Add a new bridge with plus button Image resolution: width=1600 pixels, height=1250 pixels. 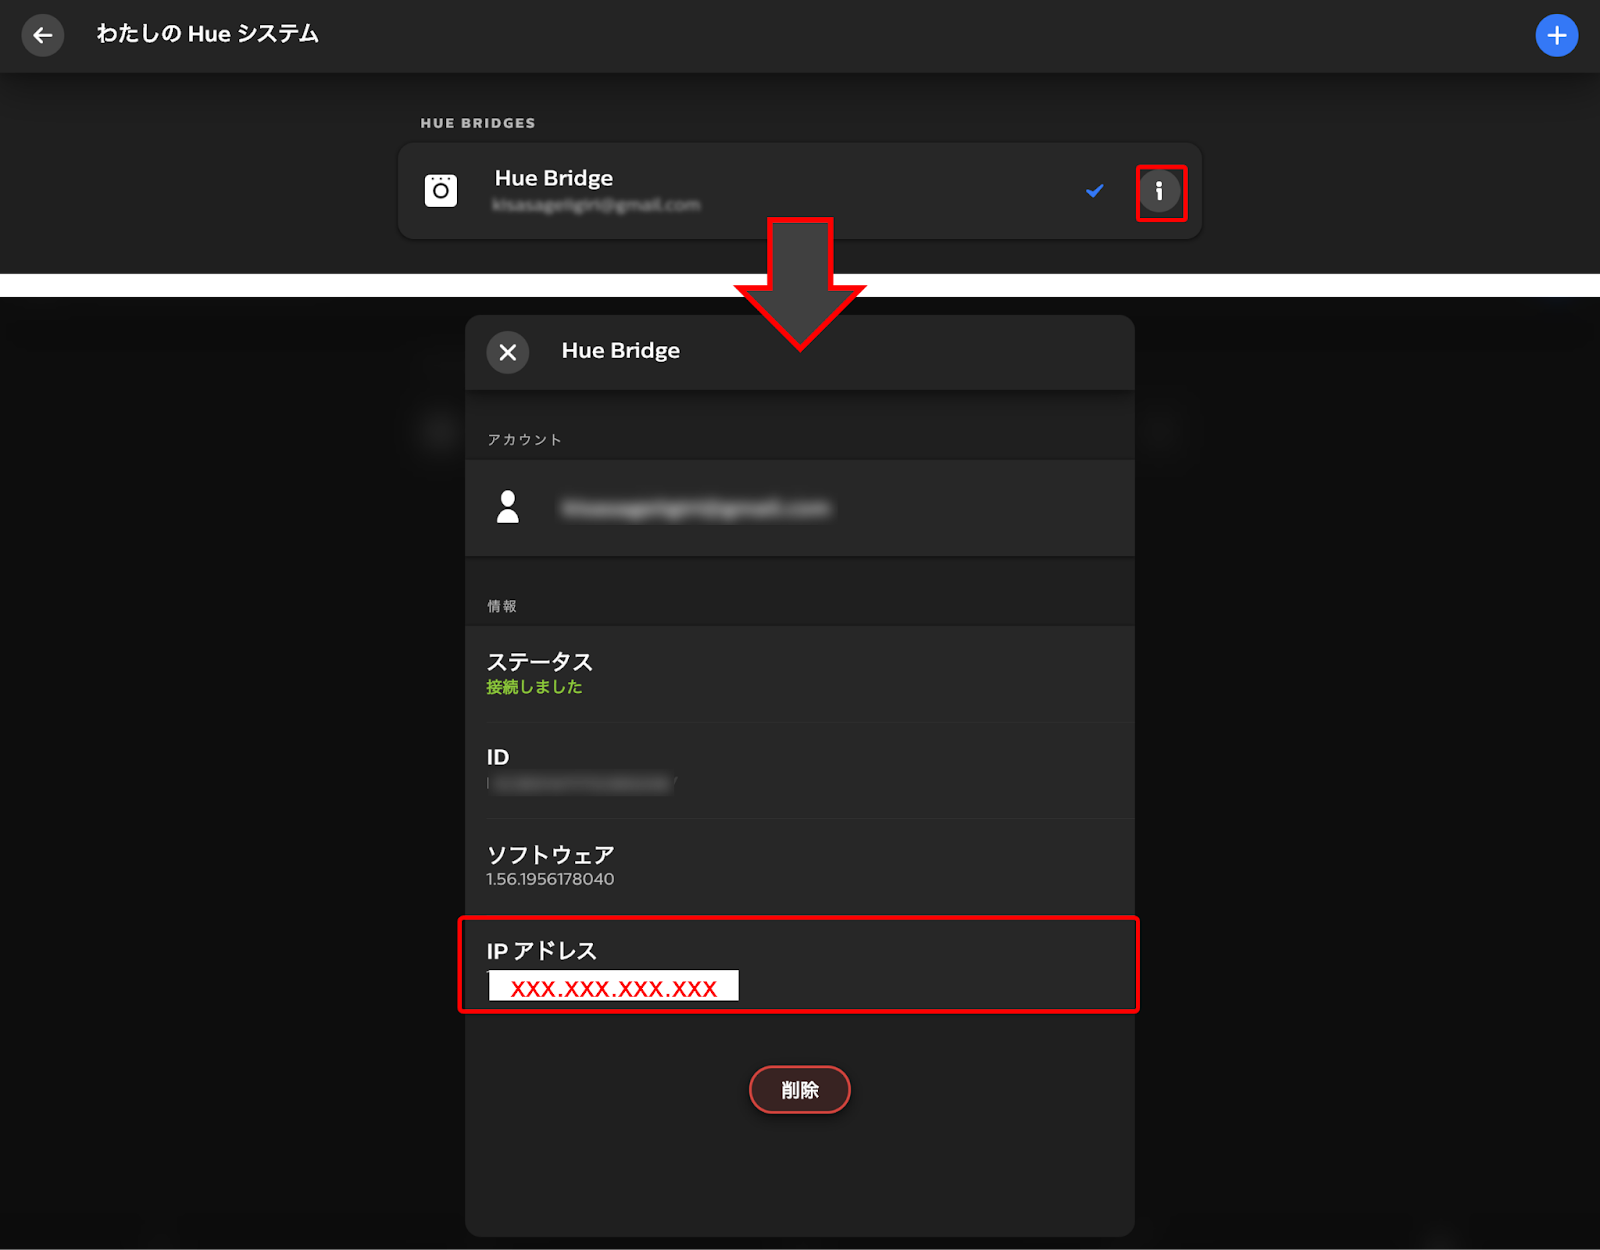click(1557, 36)
